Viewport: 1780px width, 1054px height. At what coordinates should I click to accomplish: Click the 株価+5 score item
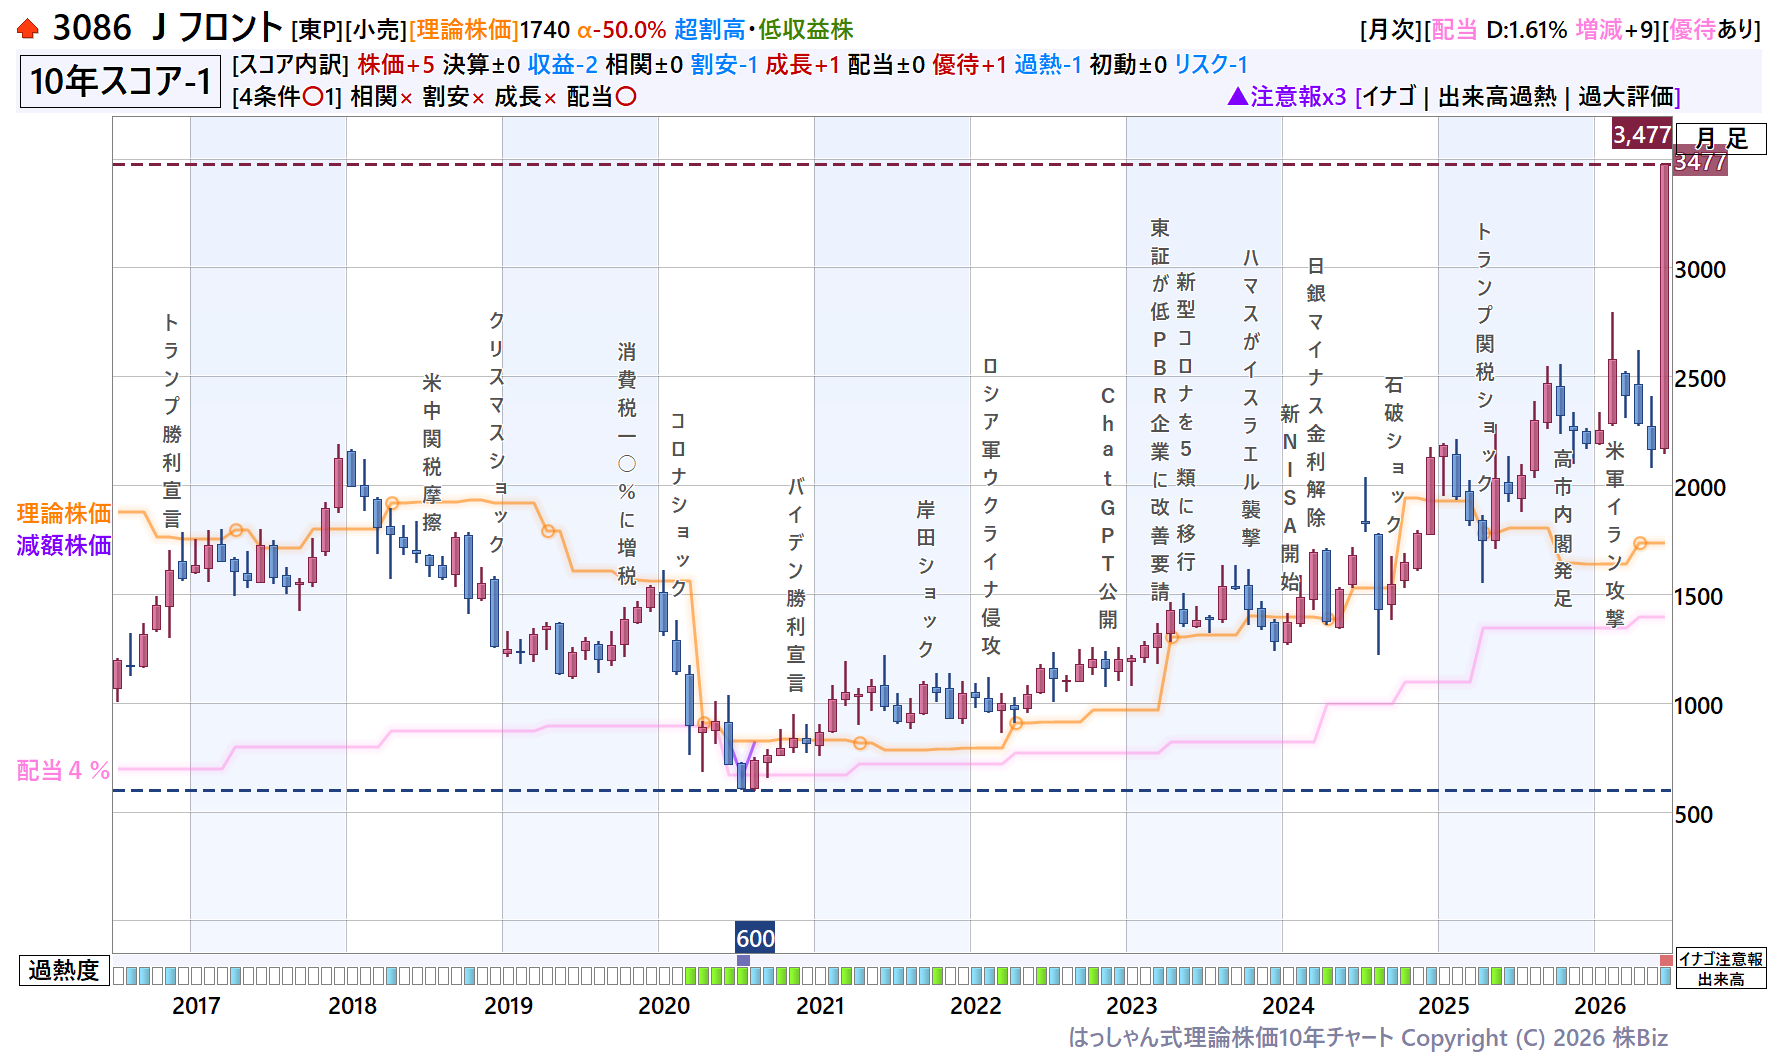click(396, 65)
